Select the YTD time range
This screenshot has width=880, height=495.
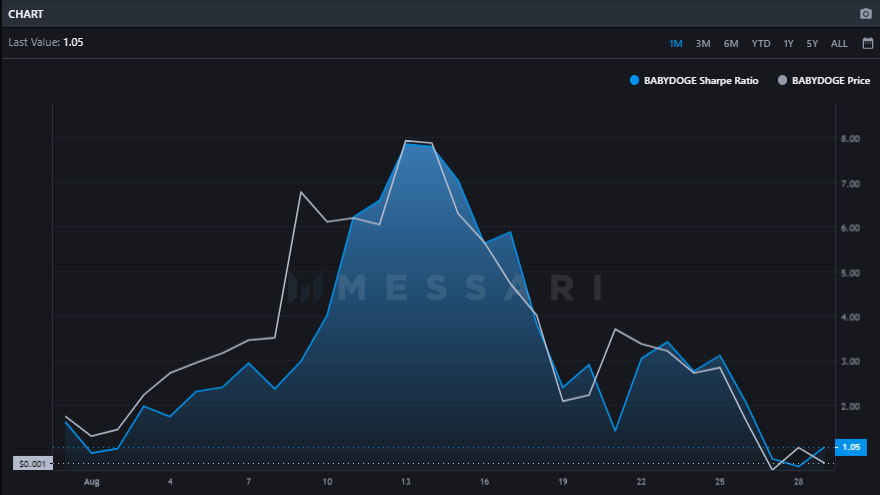click(761, 44)
